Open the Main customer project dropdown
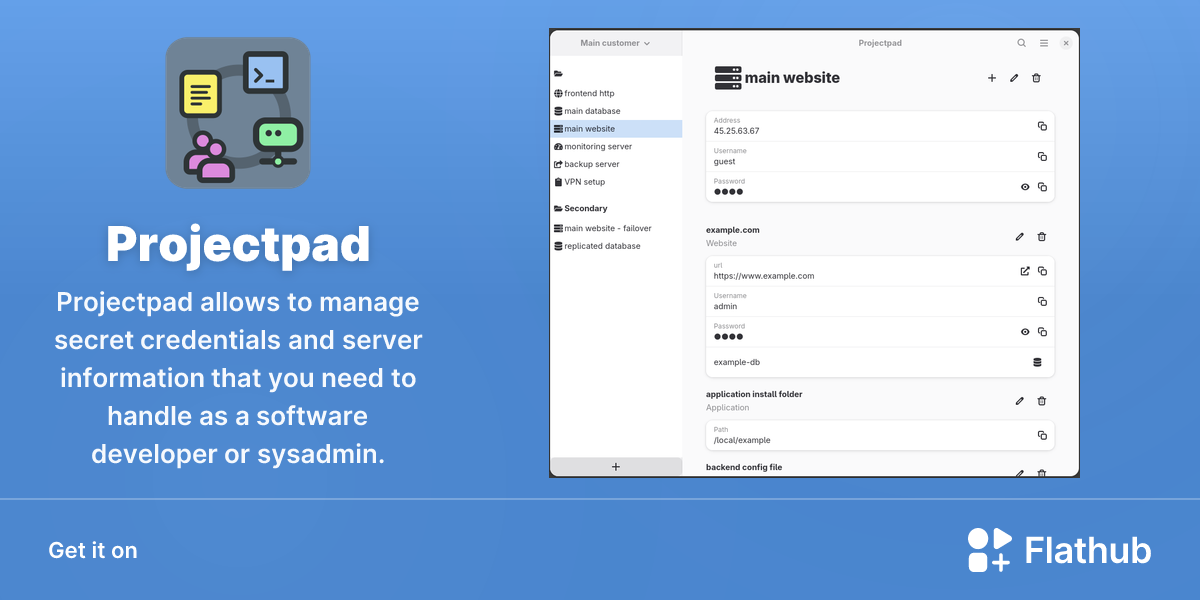1200x600 pixels. point(615,43)
